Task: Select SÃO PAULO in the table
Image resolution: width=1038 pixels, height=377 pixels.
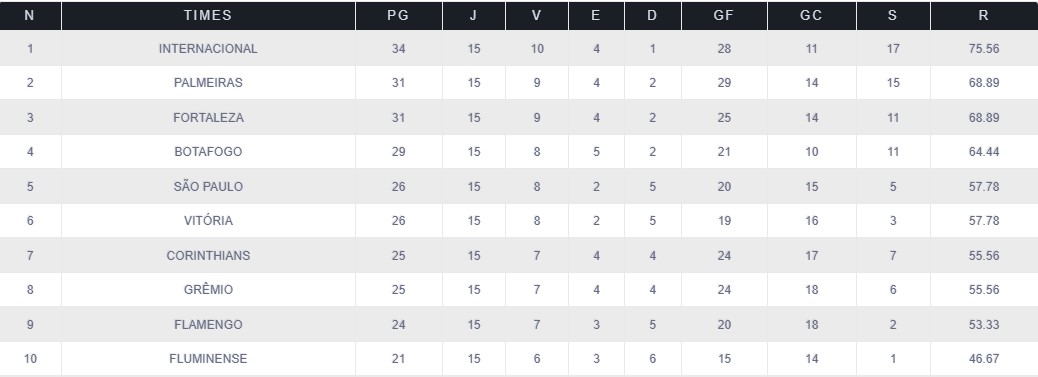Action: pyautogui.click(x=208, y=186)
